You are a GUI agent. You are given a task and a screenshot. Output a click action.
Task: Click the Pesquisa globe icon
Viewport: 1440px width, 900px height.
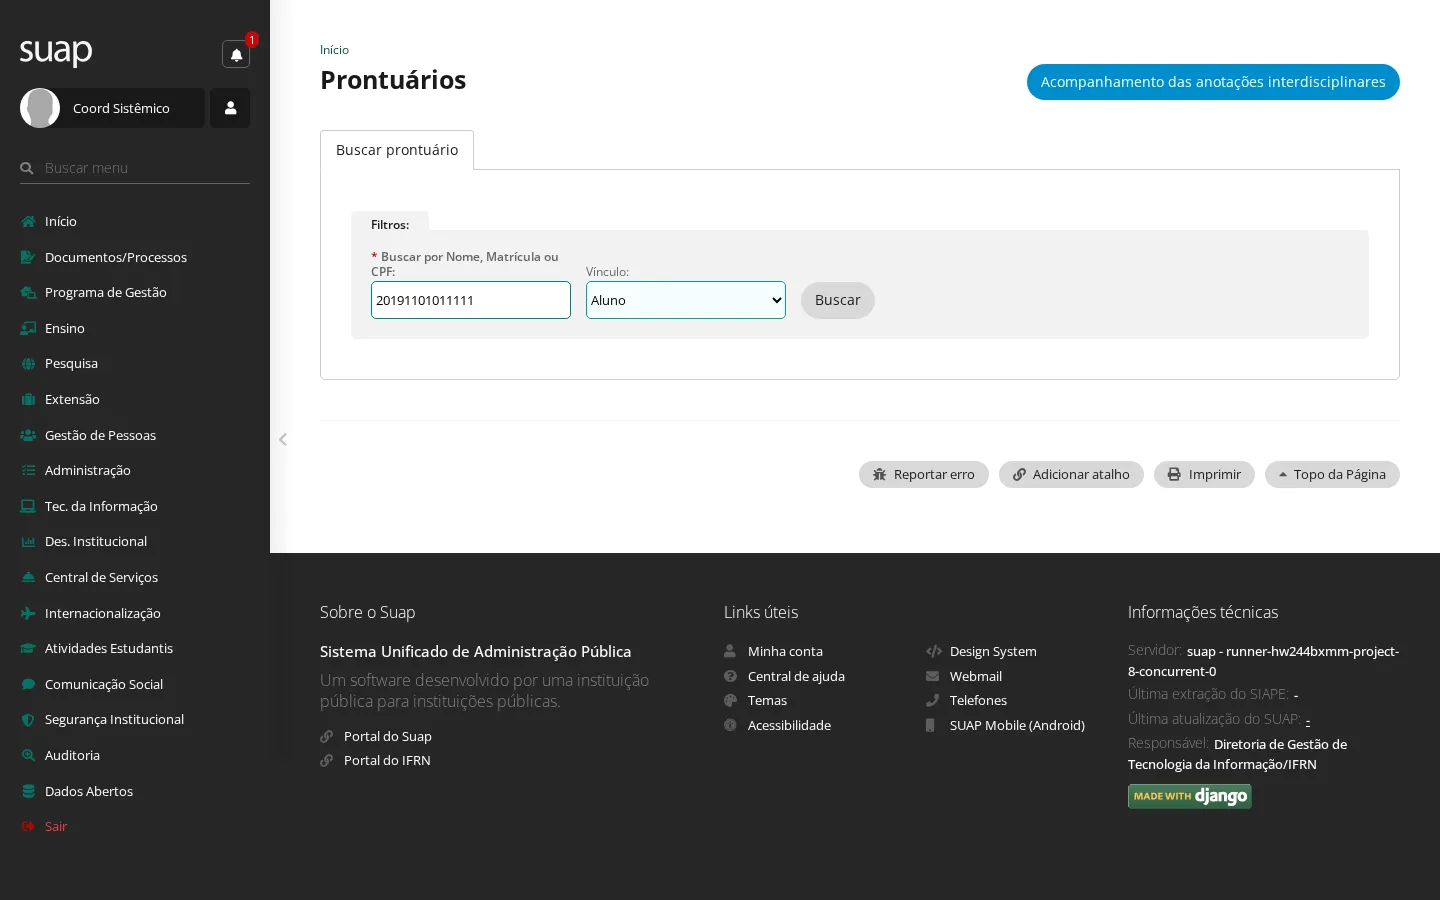[x=28, y=364]
